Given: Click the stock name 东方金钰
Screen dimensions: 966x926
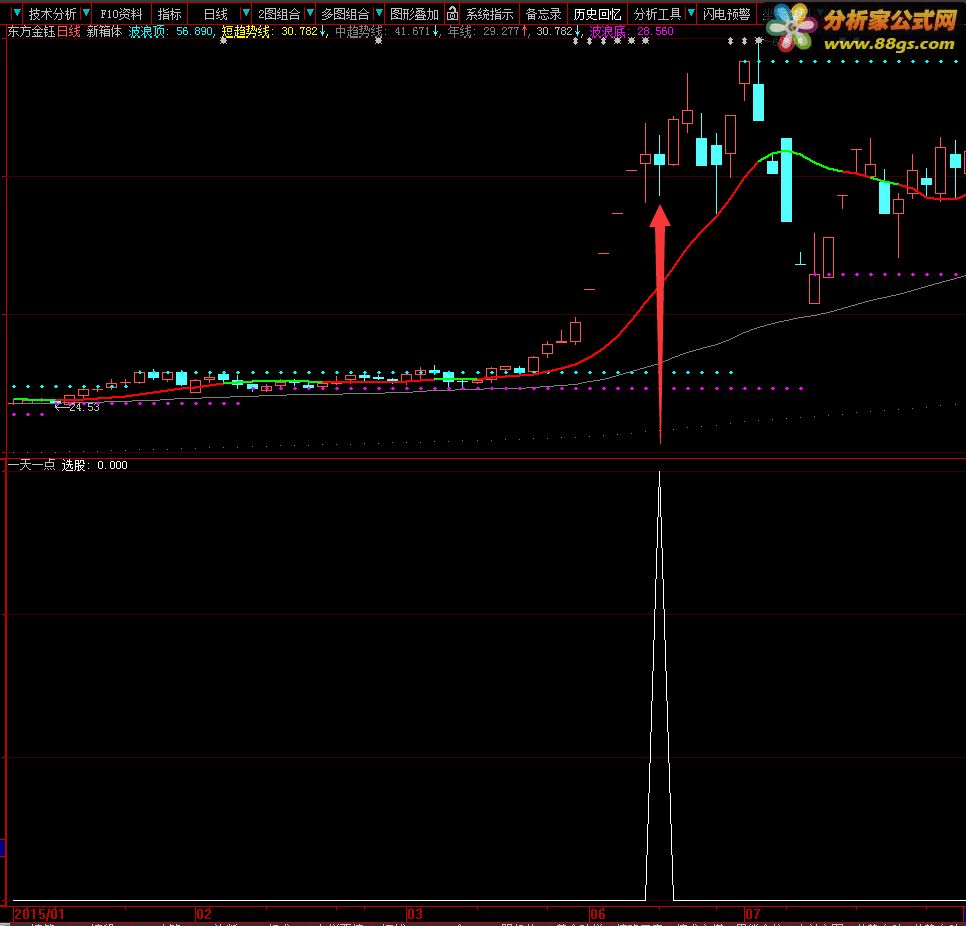Looking at the screenshot, I should pos(31,31).
